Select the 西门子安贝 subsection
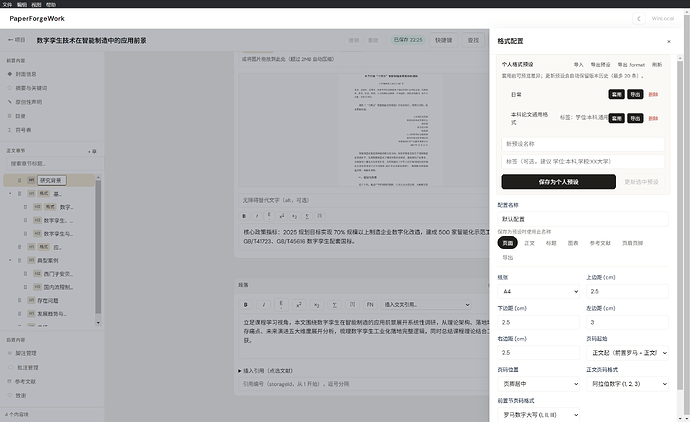690x422 pixels. (58, 274)
